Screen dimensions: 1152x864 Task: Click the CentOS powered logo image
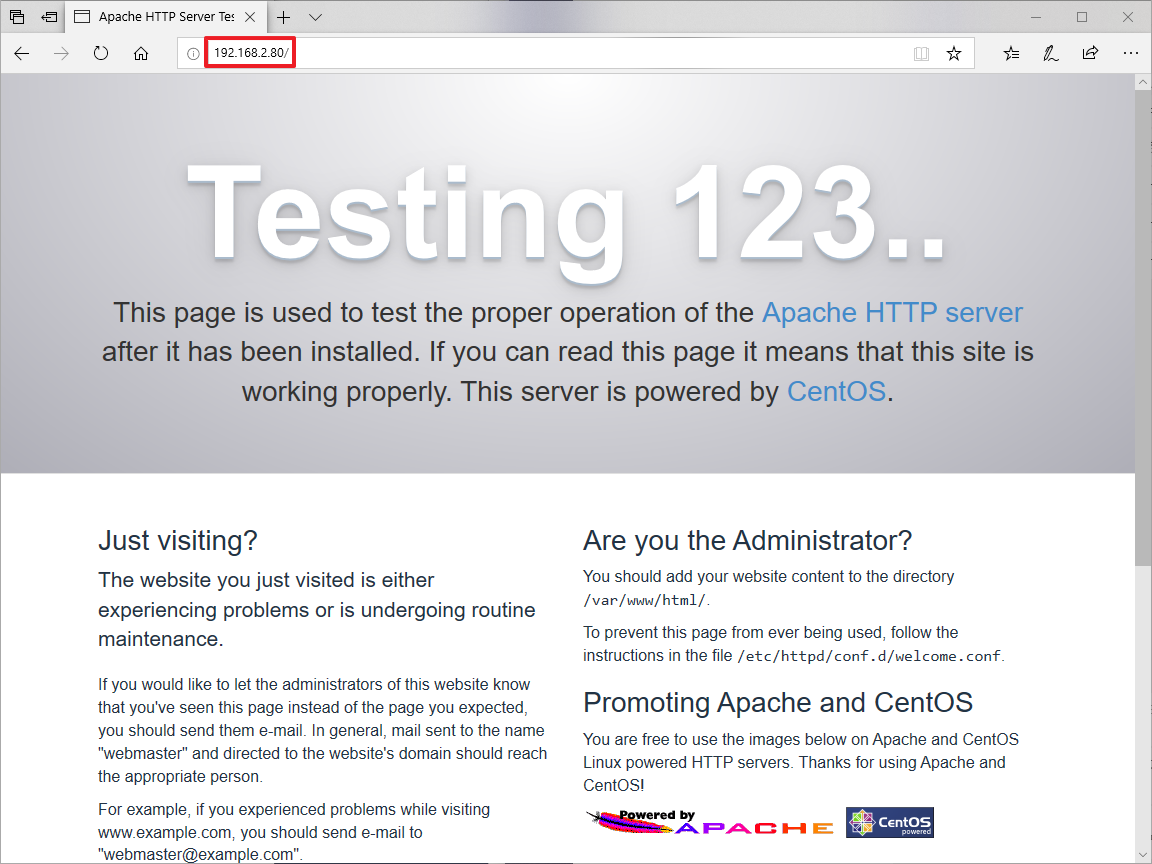890,823
